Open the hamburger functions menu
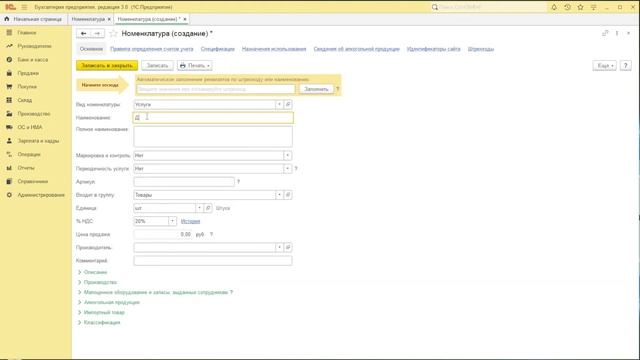The image size is (640, 360). point(24,7)
